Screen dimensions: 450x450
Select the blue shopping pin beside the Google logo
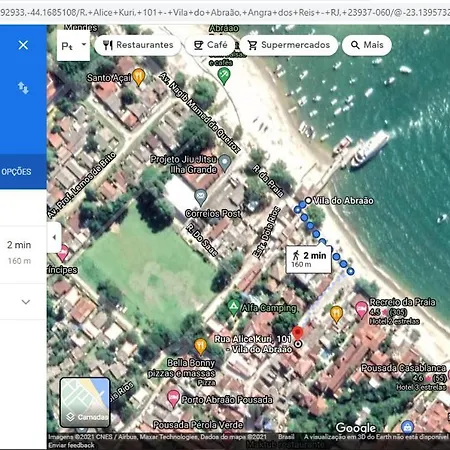tap(407, 427)
